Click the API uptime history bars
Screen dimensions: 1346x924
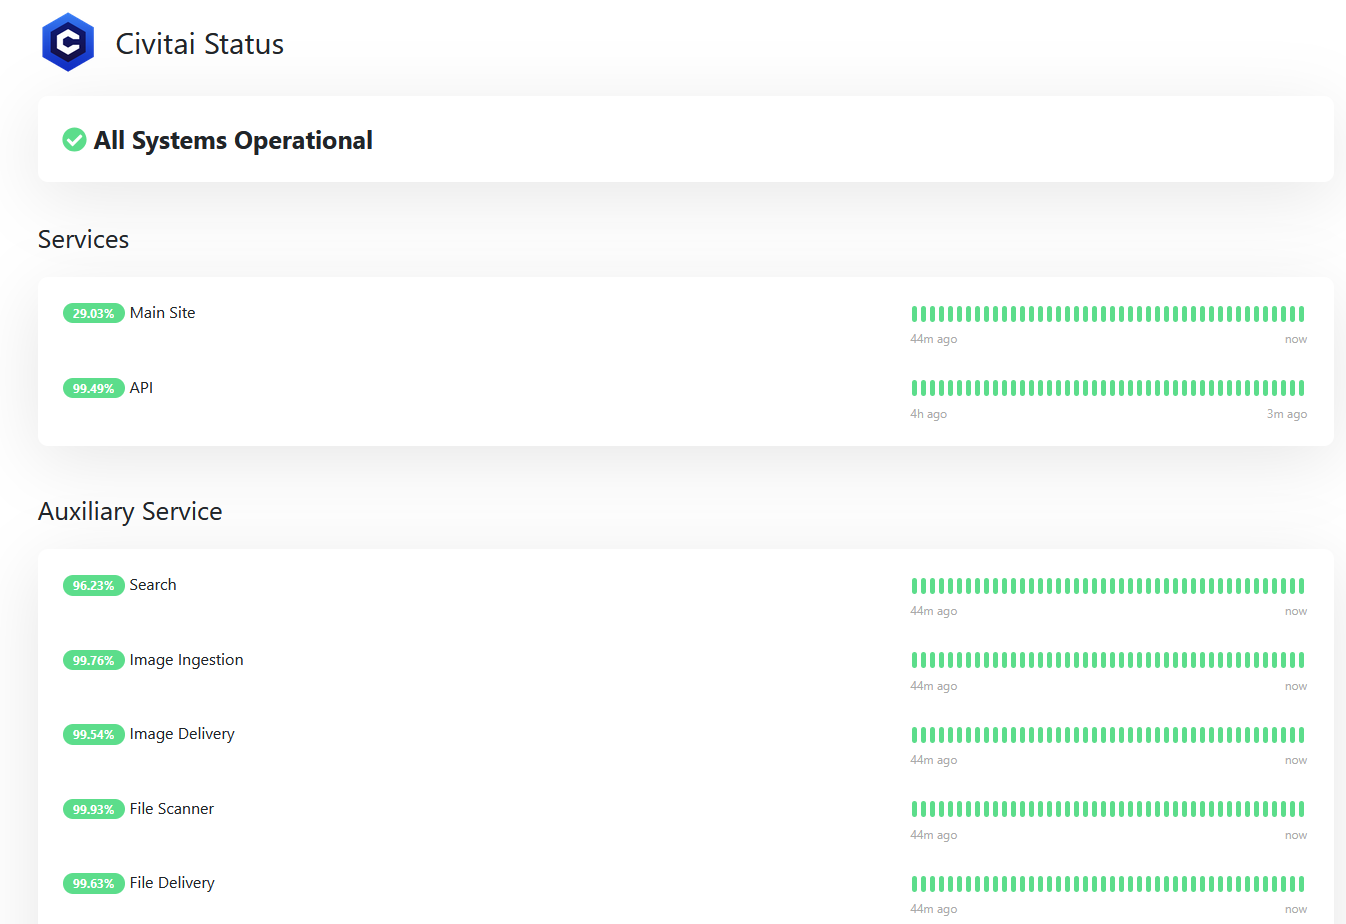[1108, 388]
